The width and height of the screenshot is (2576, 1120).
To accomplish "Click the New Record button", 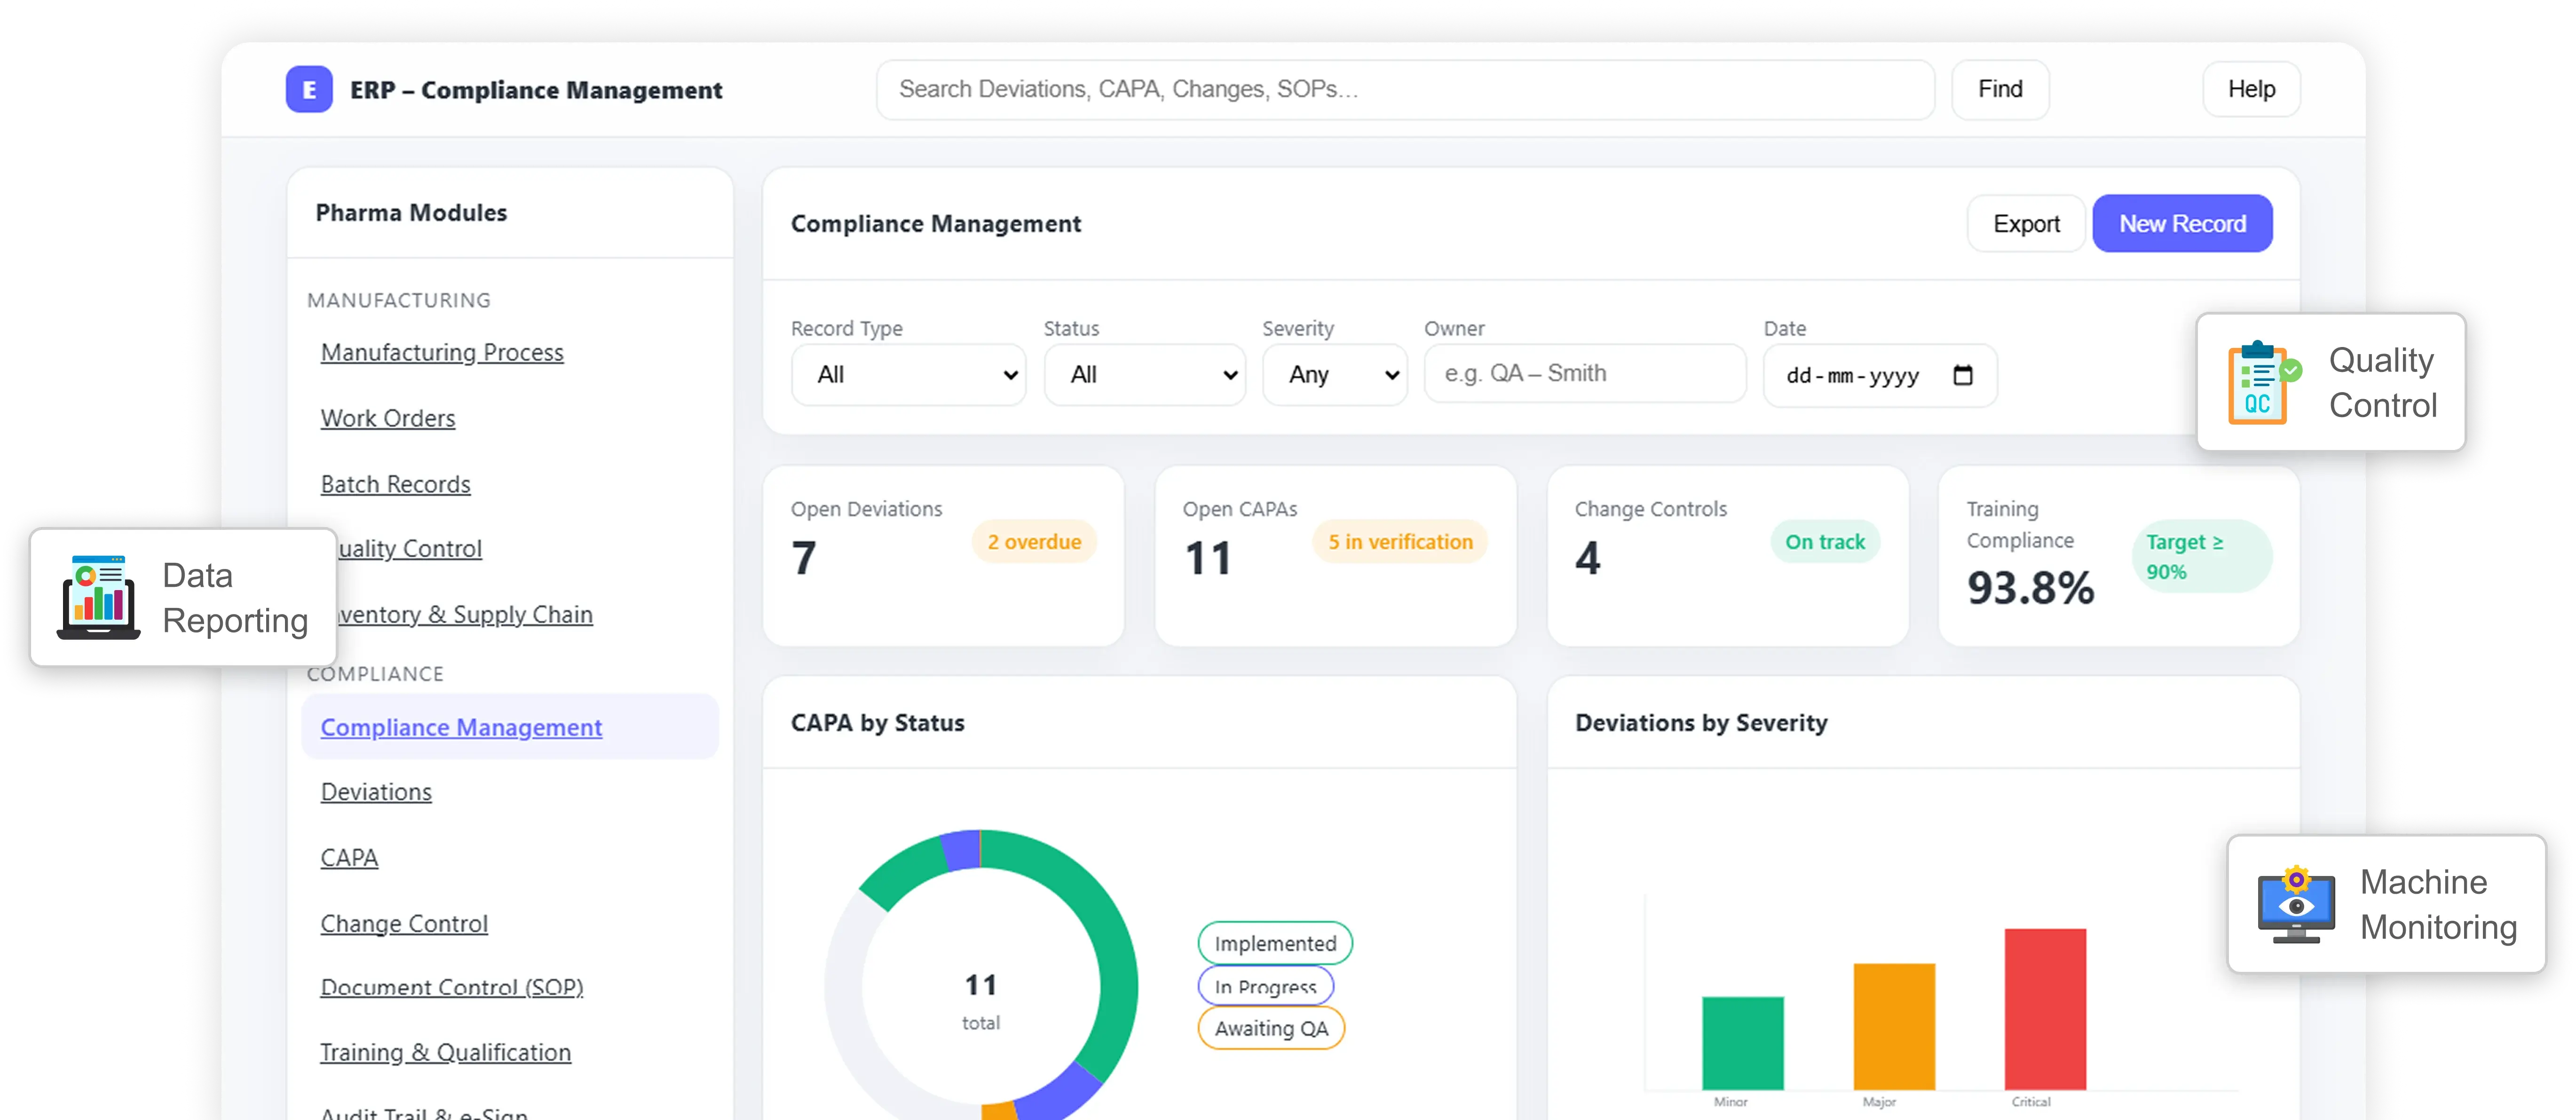I will click(x=2182, y=223).
